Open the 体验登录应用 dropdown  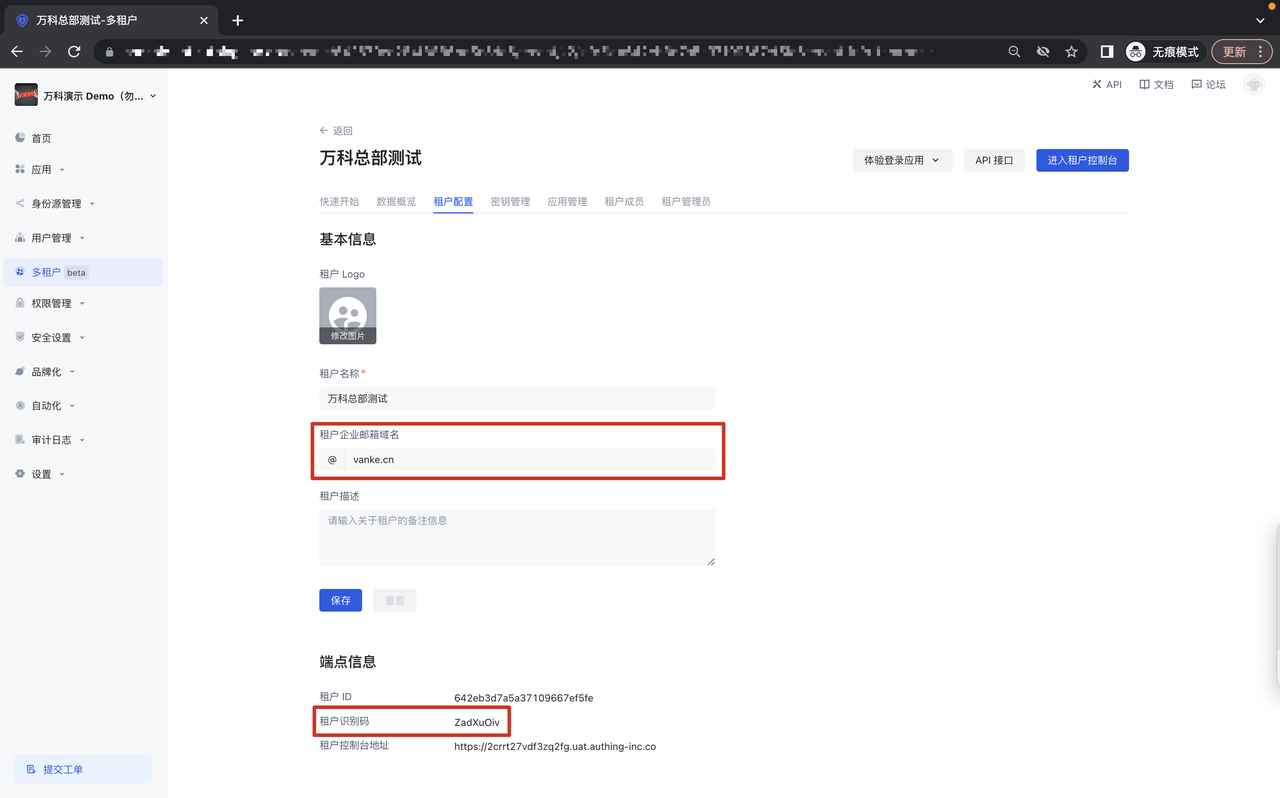tap(901, 160)
